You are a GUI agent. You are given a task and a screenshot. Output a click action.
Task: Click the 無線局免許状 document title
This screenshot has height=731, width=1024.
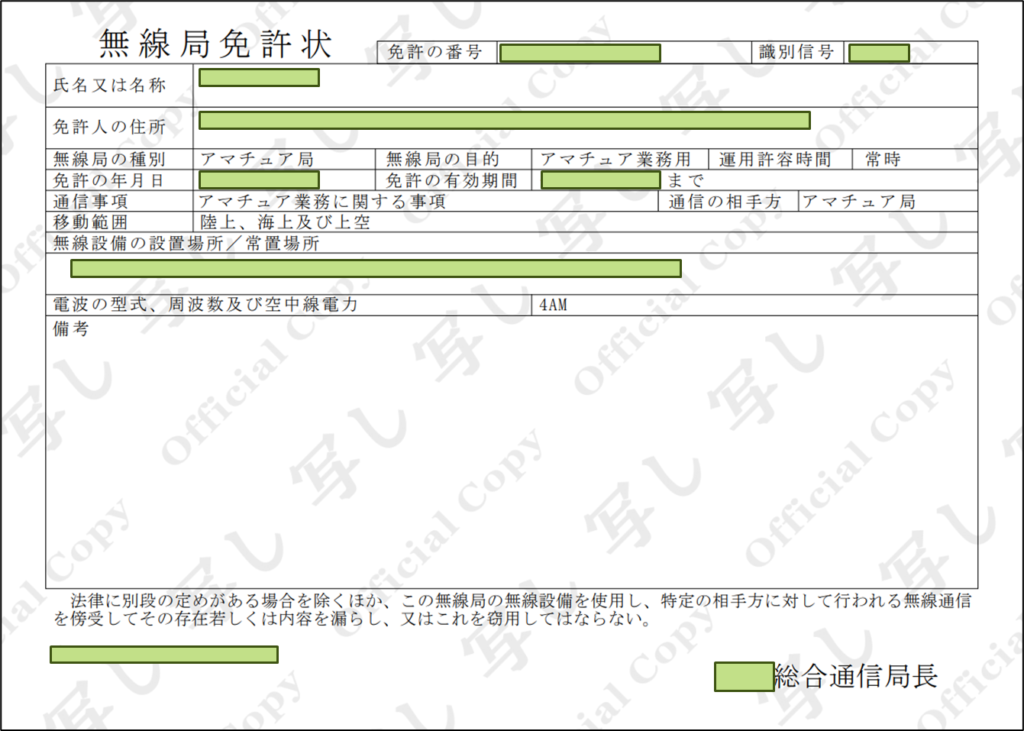tap(215, 44)
